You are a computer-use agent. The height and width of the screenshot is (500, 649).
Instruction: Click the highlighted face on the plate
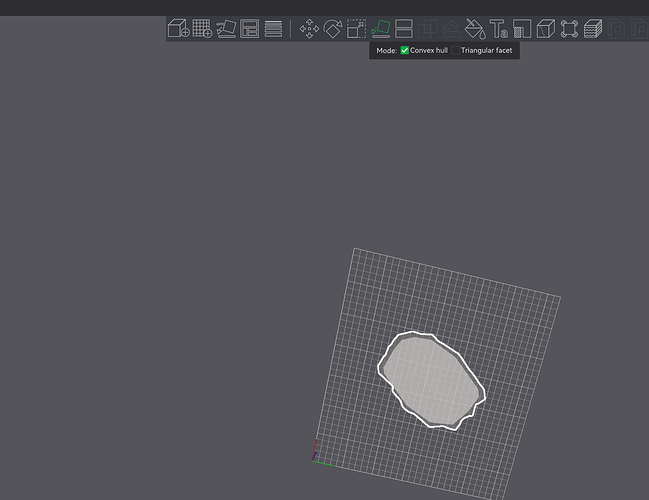click(x=431, y=381)
